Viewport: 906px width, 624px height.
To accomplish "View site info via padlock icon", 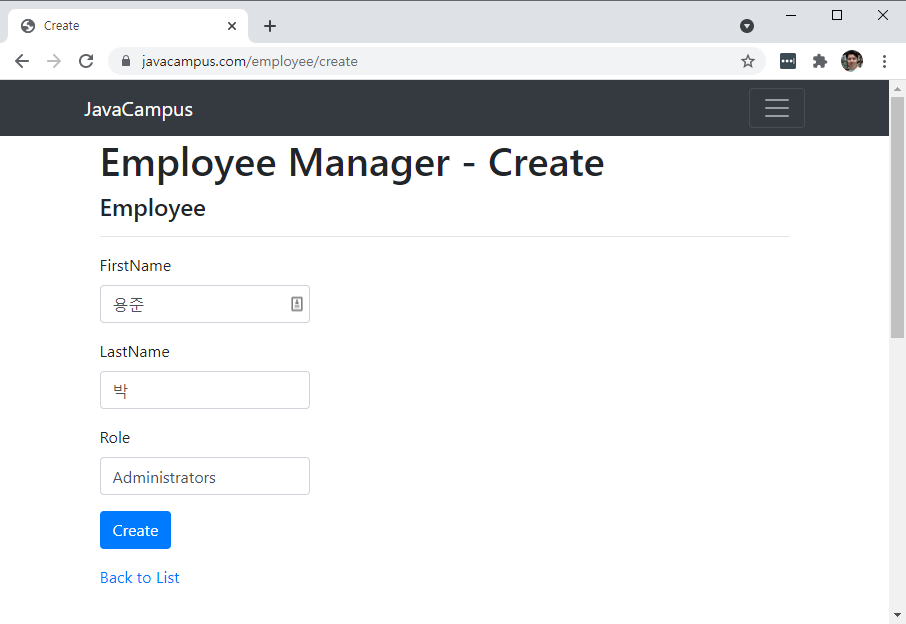I will pos(126,61).
